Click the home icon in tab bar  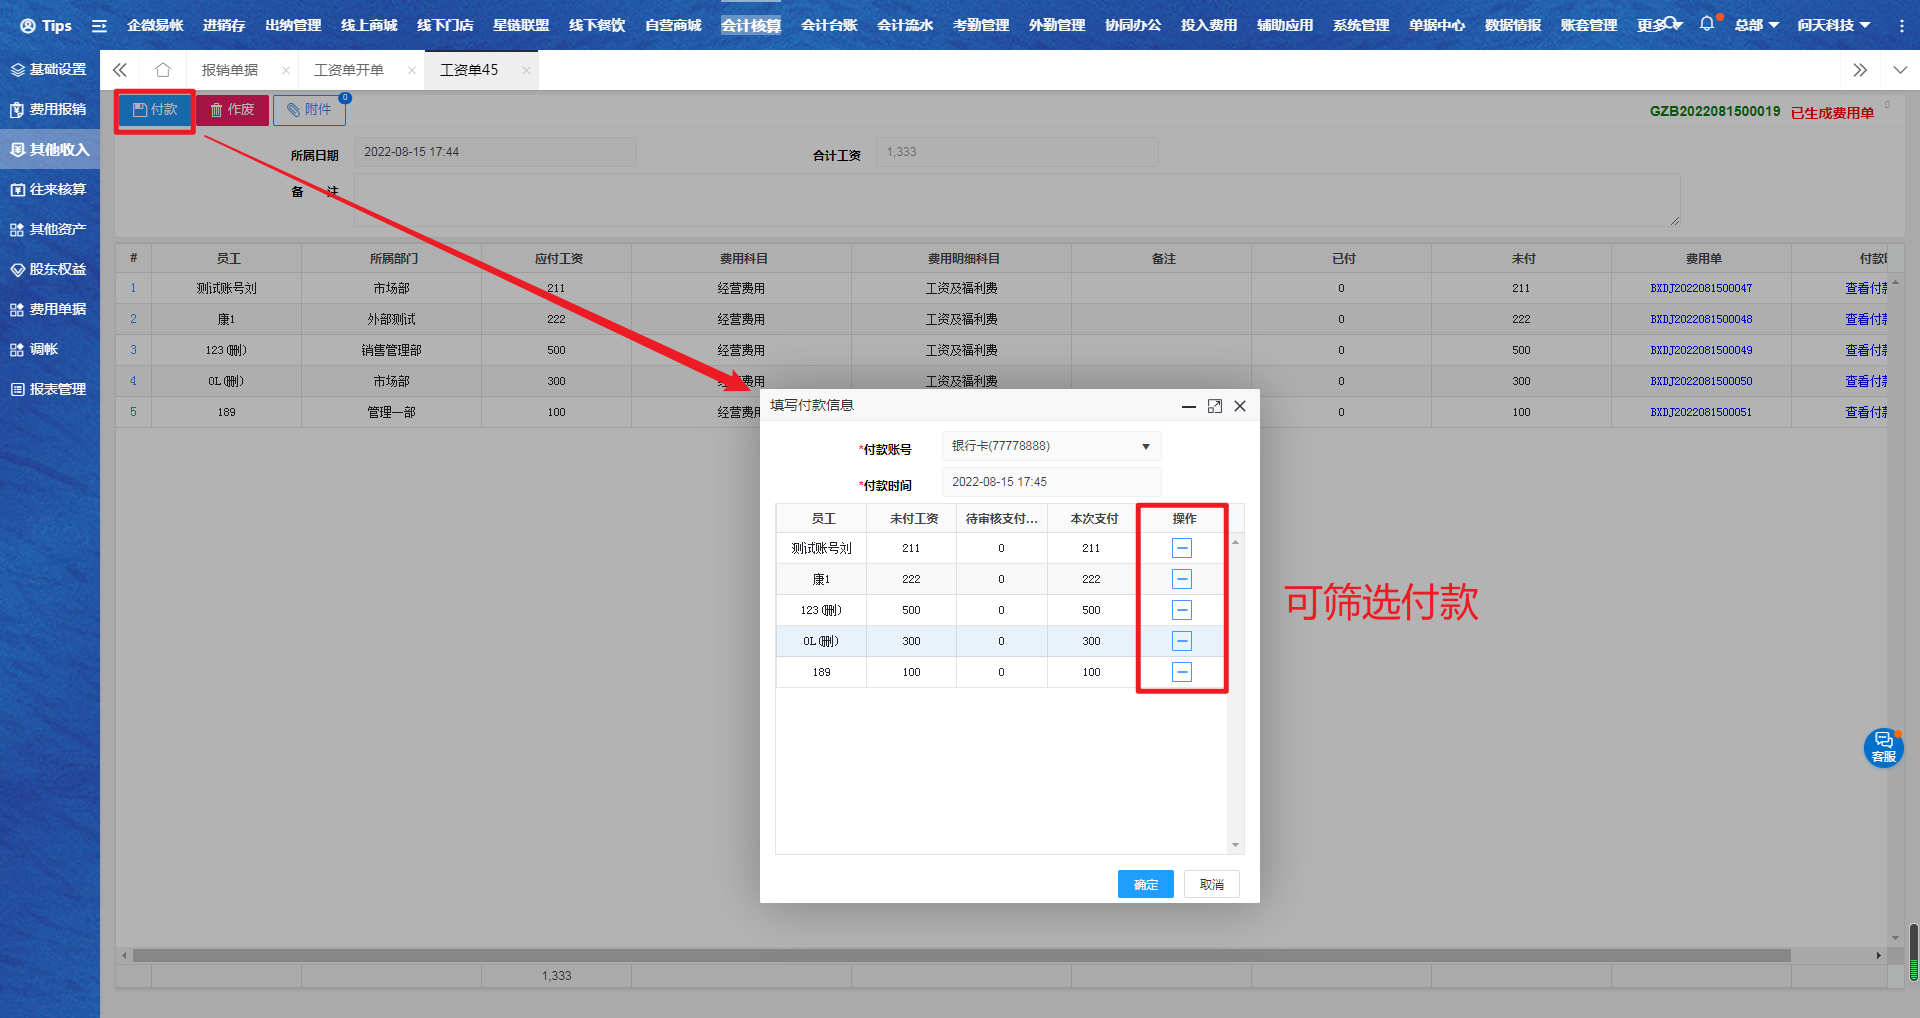(x=163, y=70)
